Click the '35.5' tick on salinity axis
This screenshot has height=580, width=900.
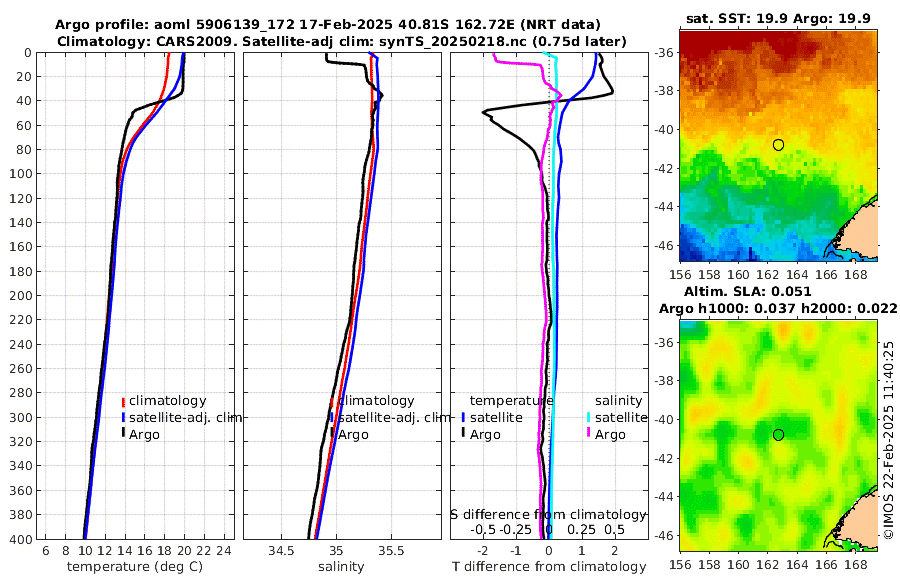390,550
